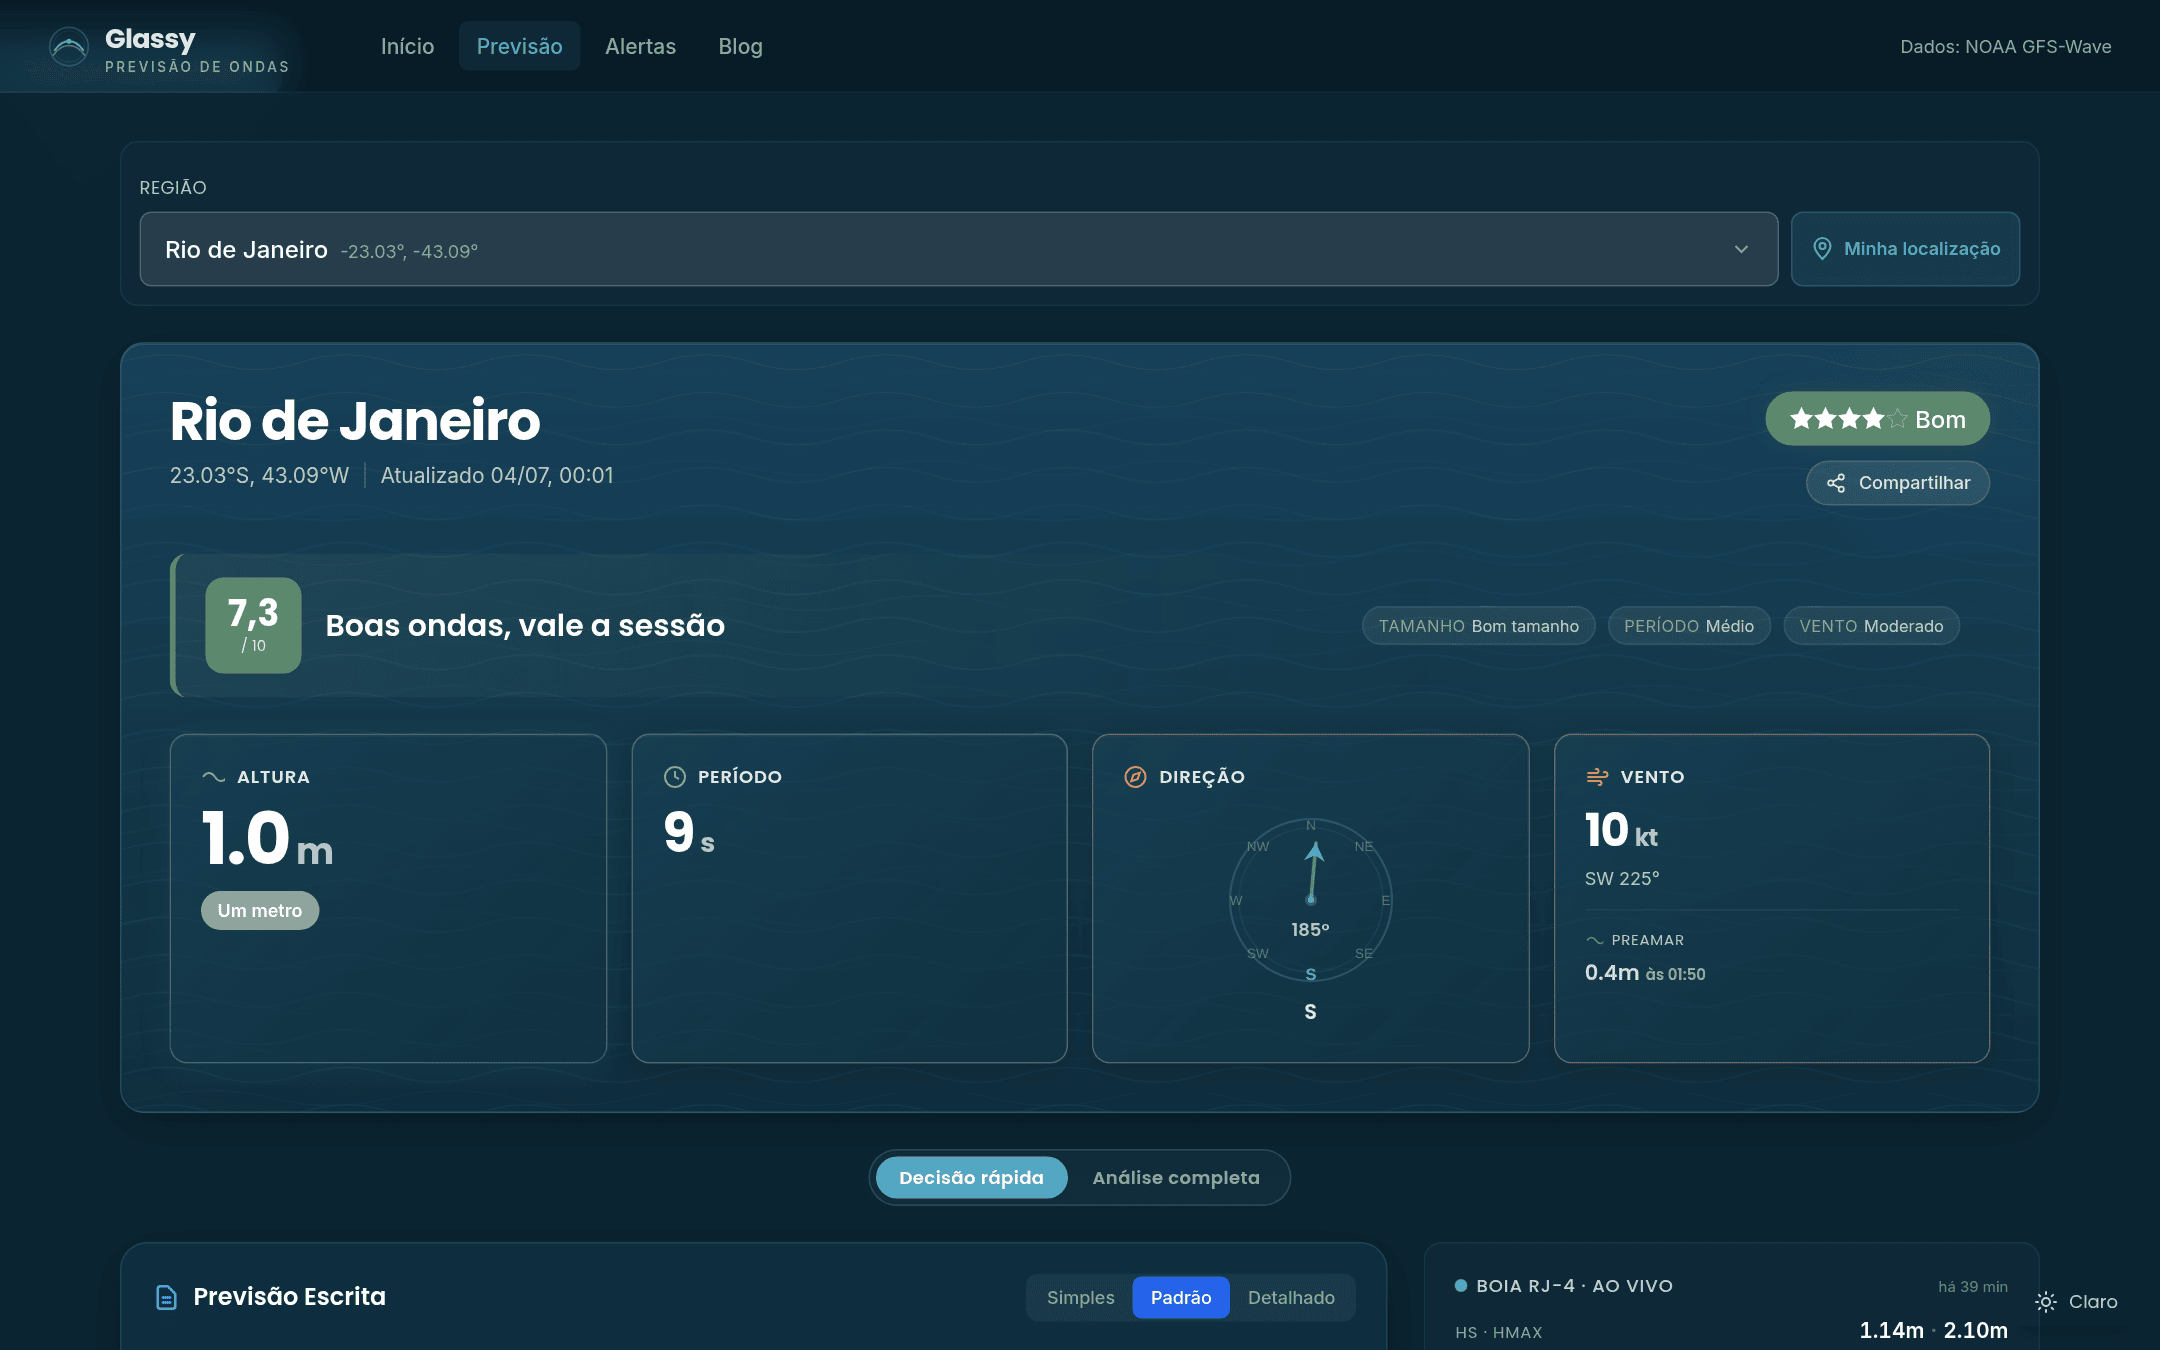Go to the Início page
This screenshot has height=1350, width=2160.
tap(407, 46)
